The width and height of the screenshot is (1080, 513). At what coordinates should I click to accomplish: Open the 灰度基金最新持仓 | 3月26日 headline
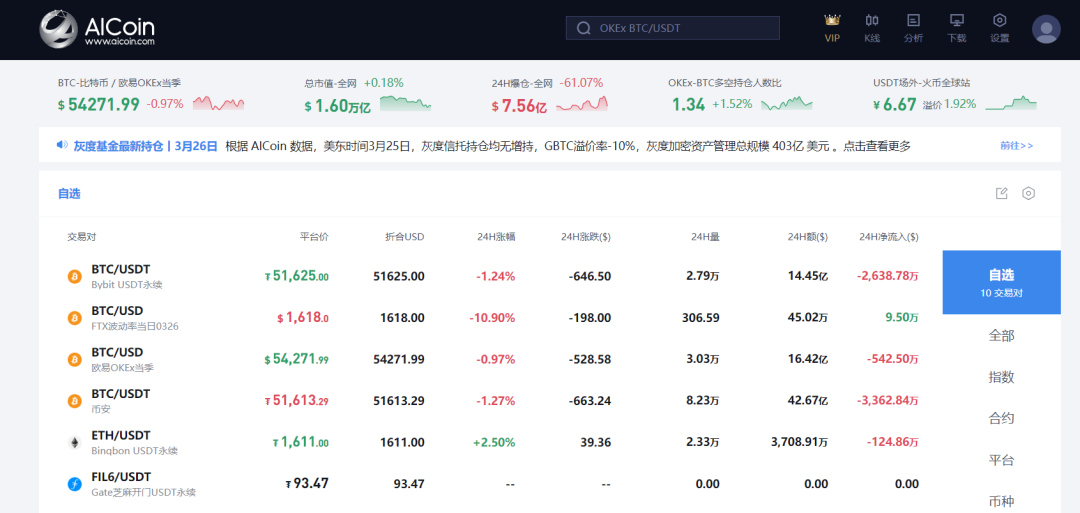coord(145,145)
